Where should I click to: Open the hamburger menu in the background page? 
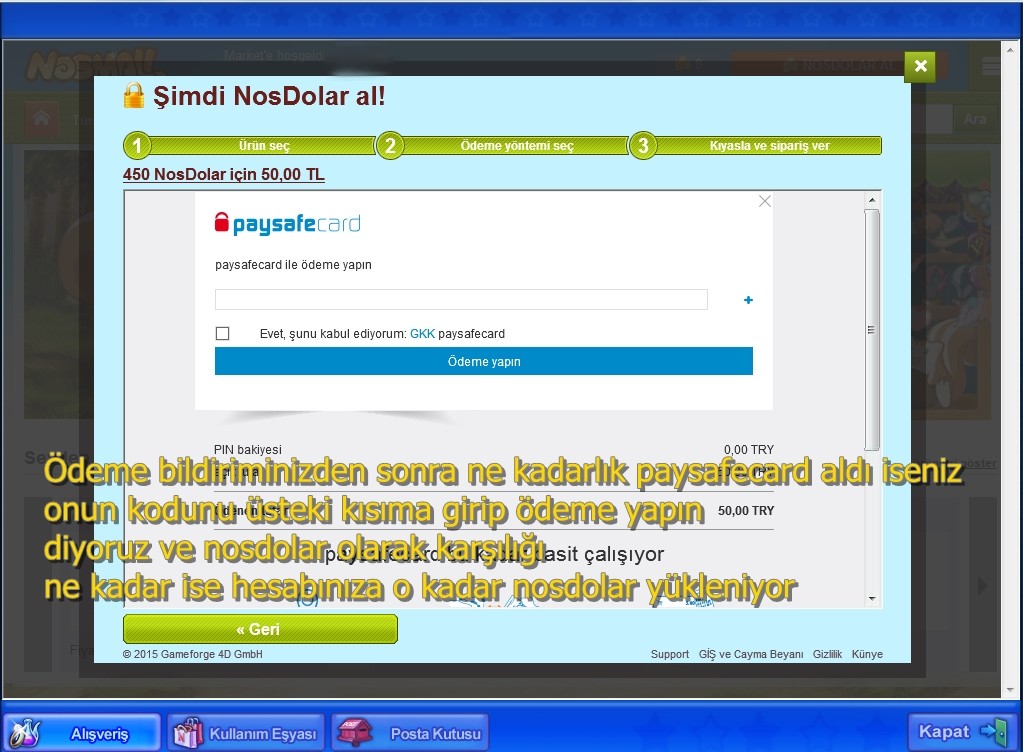[991, 65]
